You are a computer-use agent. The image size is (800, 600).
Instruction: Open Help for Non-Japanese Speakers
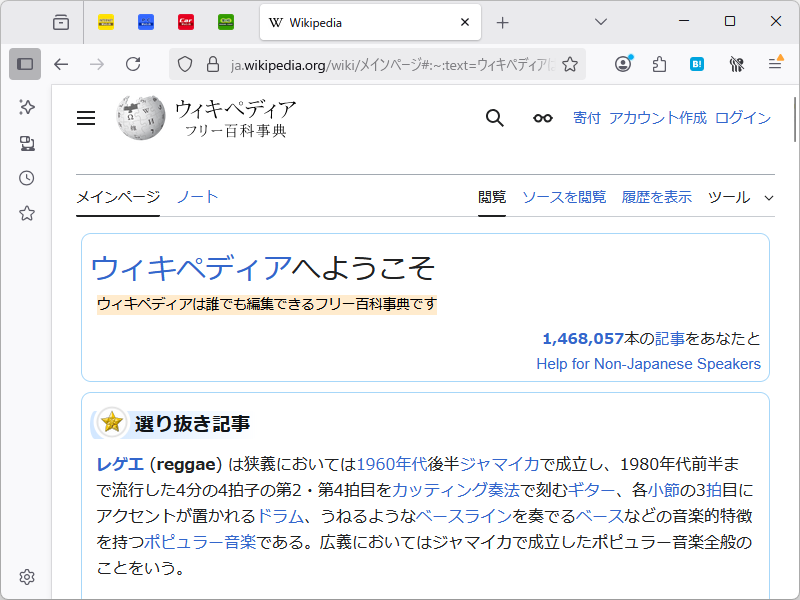click(648, 364)
